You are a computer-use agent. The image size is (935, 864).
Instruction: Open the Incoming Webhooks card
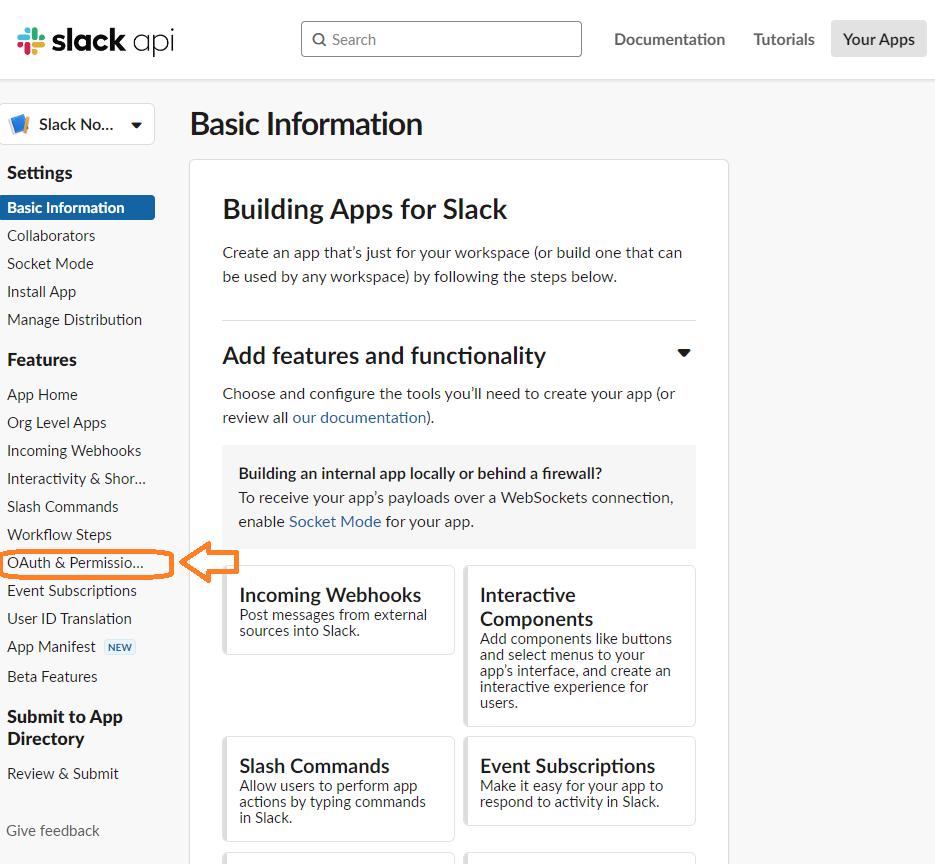(x=338, y=610)
